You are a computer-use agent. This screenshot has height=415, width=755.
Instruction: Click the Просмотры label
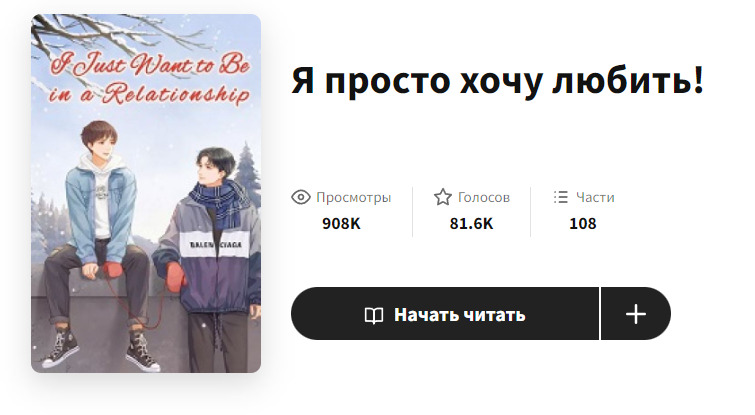pos(354,197)
